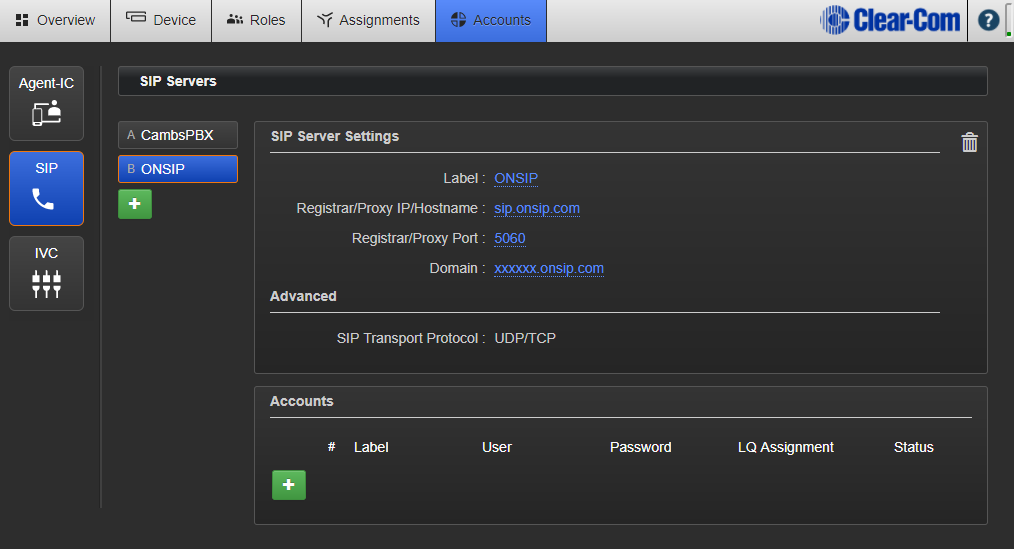Go to the Roles tab

tap(256, 20)
